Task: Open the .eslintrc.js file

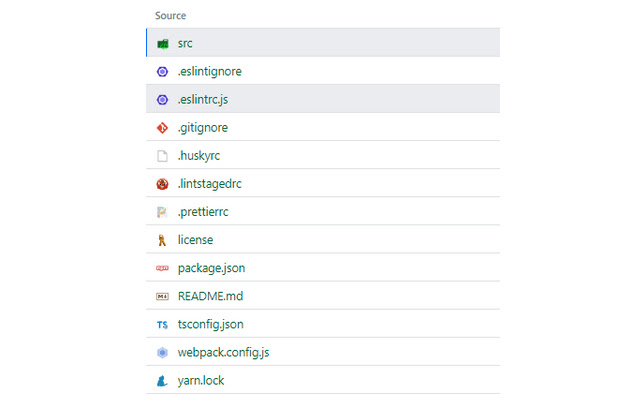Action: click(203, 100)
